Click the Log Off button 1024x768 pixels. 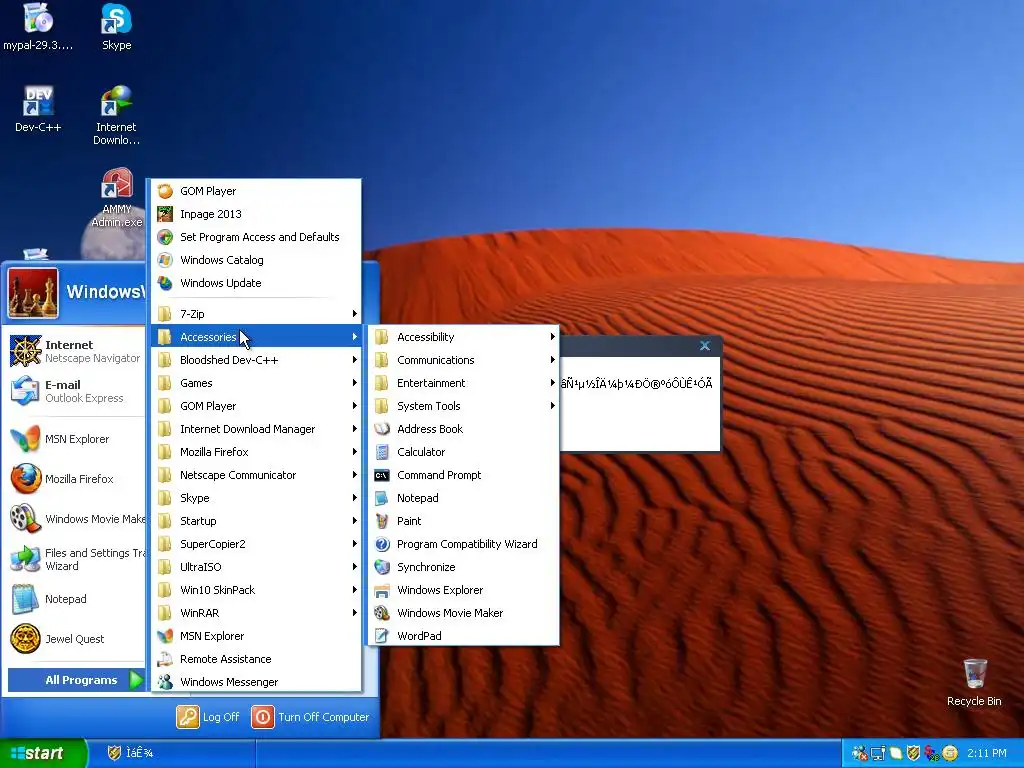208,717
